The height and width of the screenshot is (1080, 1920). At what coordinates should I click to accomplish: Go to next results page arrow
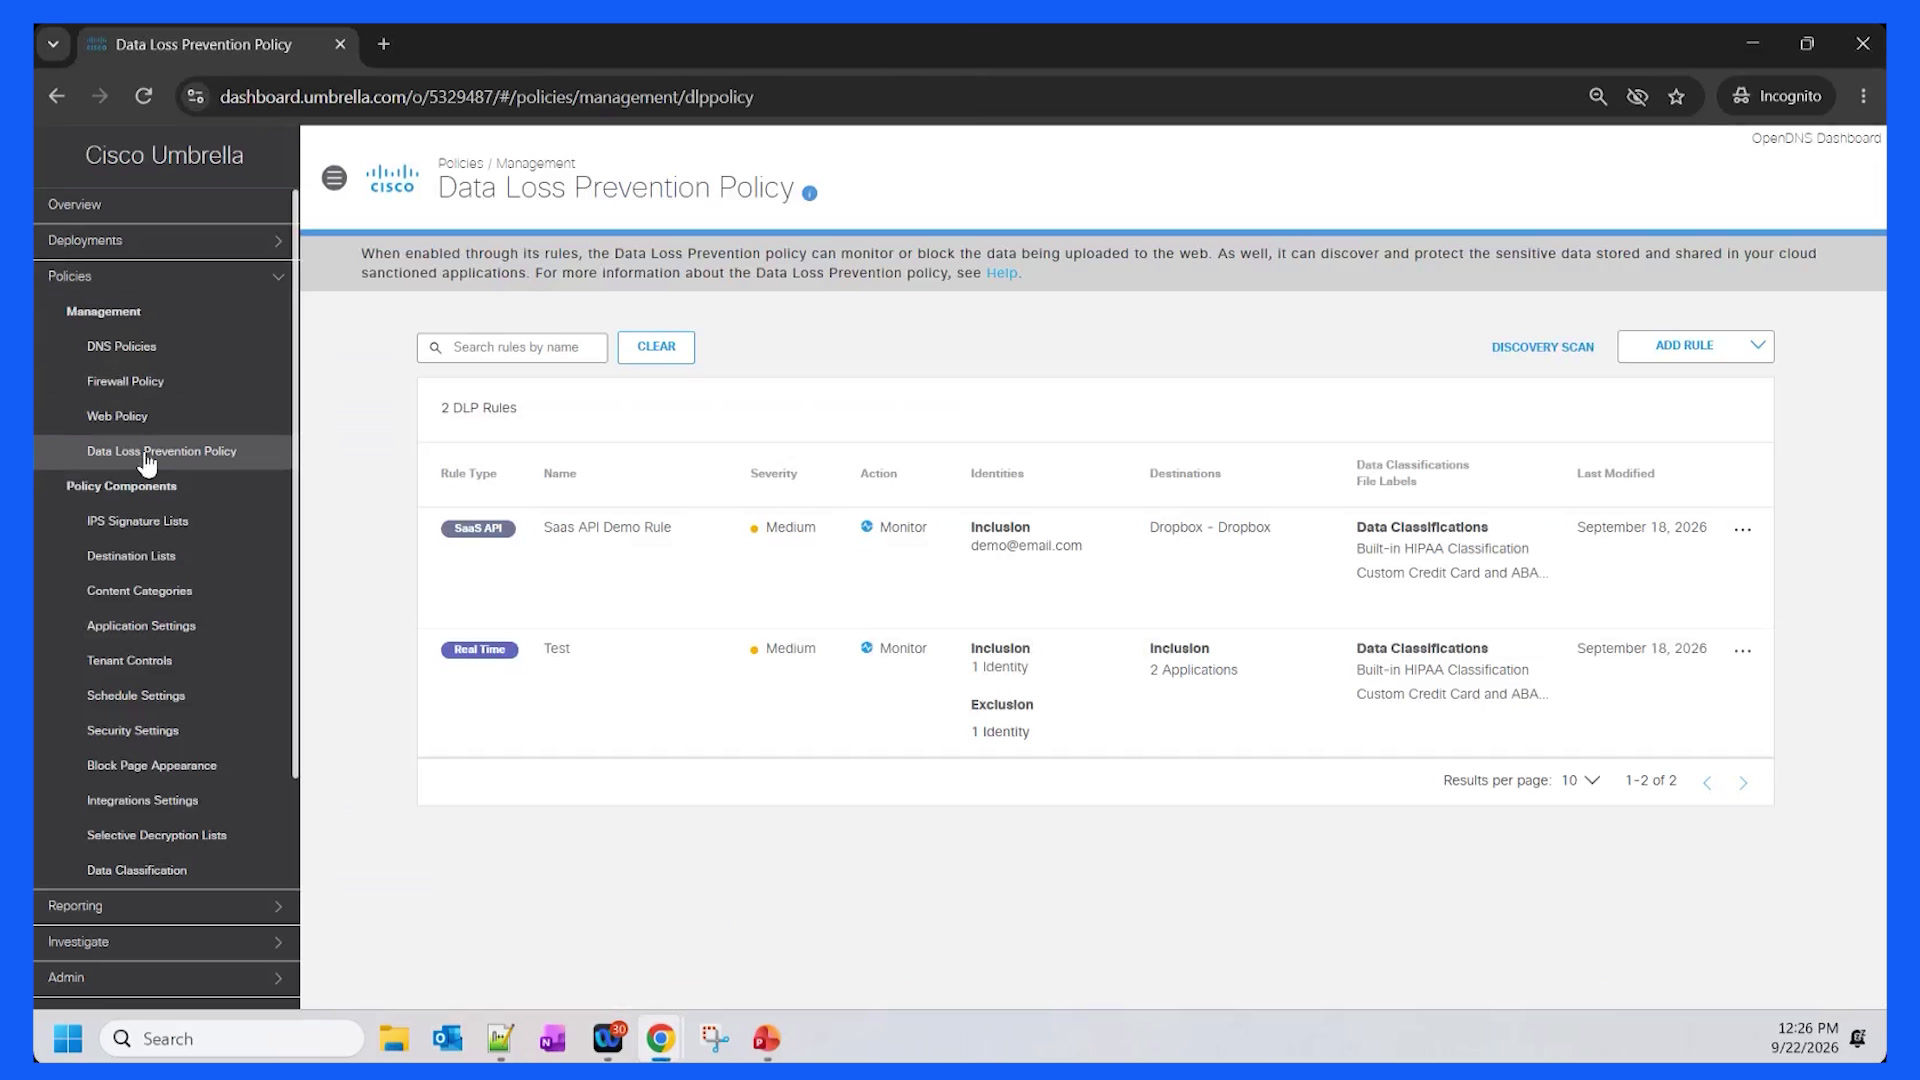[1743, 783]
